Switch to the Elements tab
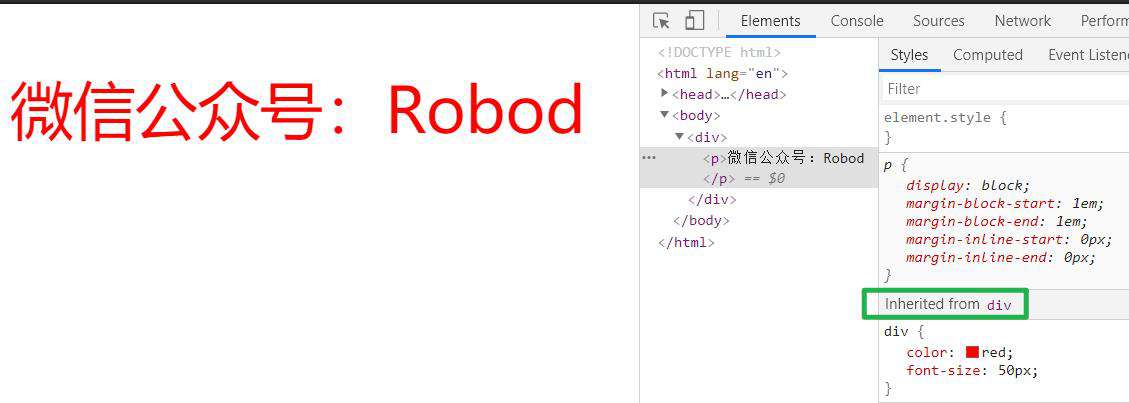 pos(770,21)
